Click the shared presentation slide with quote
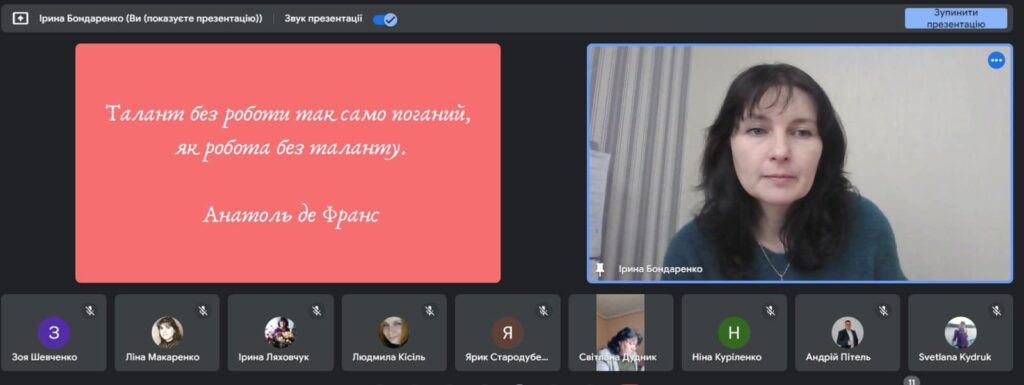This screenshot has width=1024, height=385. pyautogui.click(x=288, y=163)
